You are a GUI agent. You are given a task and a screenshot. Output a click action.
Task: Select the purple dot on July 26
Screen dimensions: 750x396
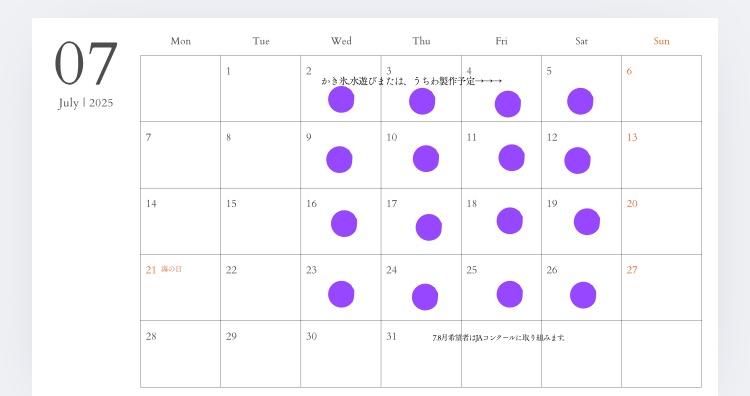click(x=583, y=295)
